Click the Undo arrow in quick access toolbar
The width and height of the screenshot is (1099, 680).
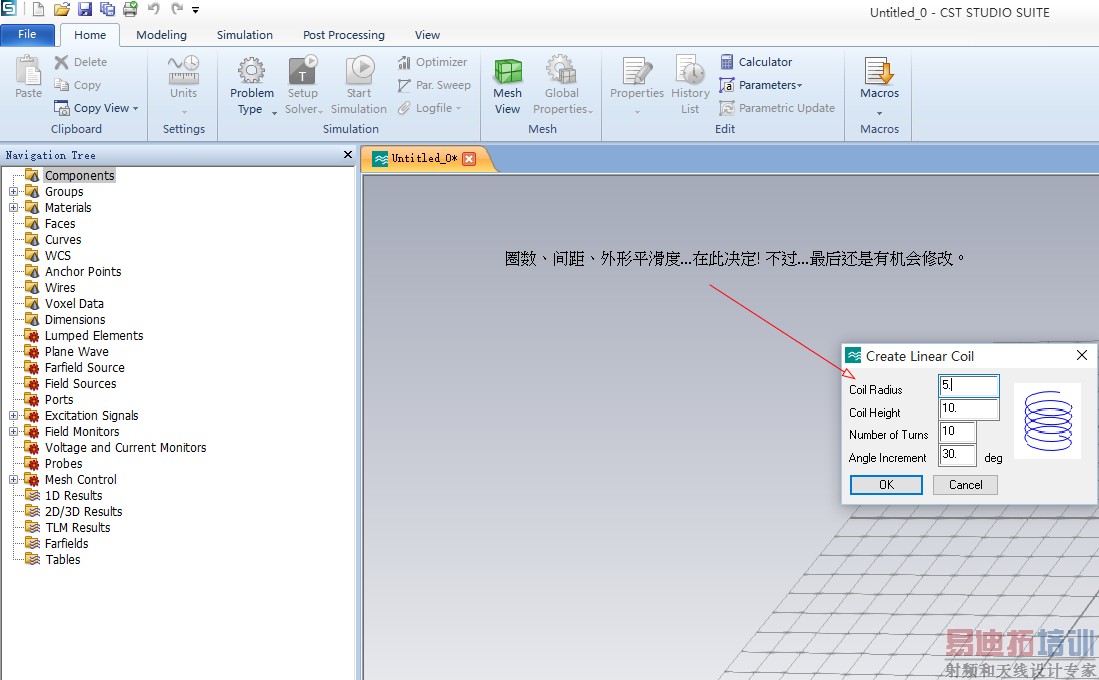click(154, 9)
